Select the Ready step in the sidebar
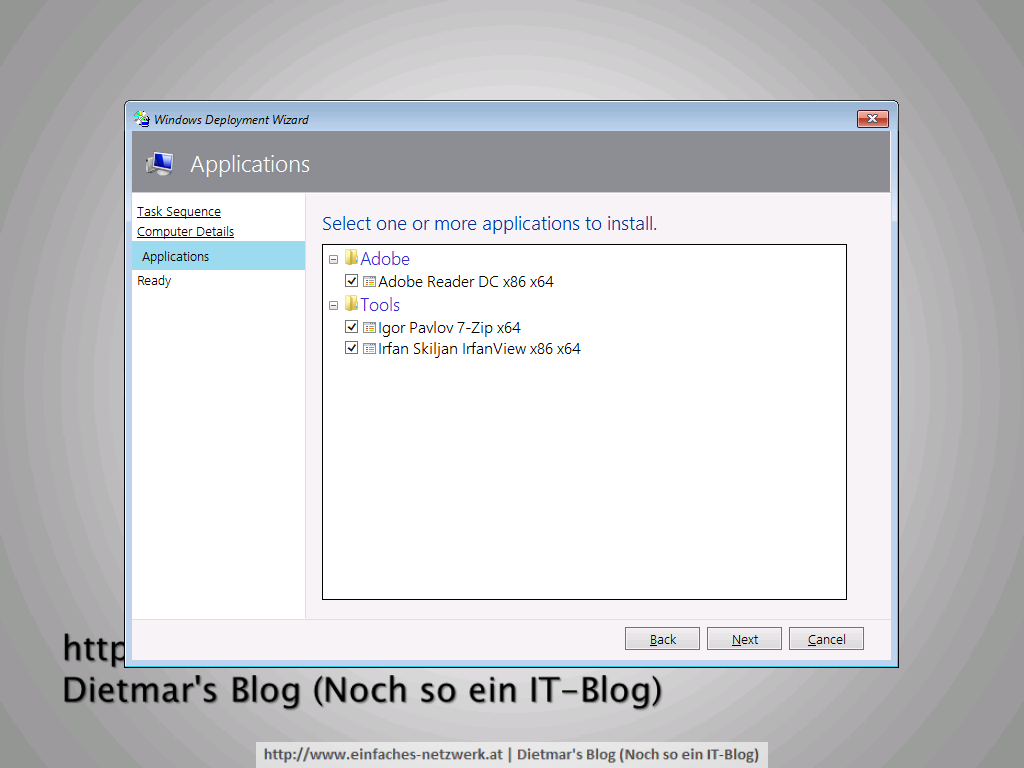Image resolution: width=1024 pixels, height=768 pixels. (x=154, y=281)
